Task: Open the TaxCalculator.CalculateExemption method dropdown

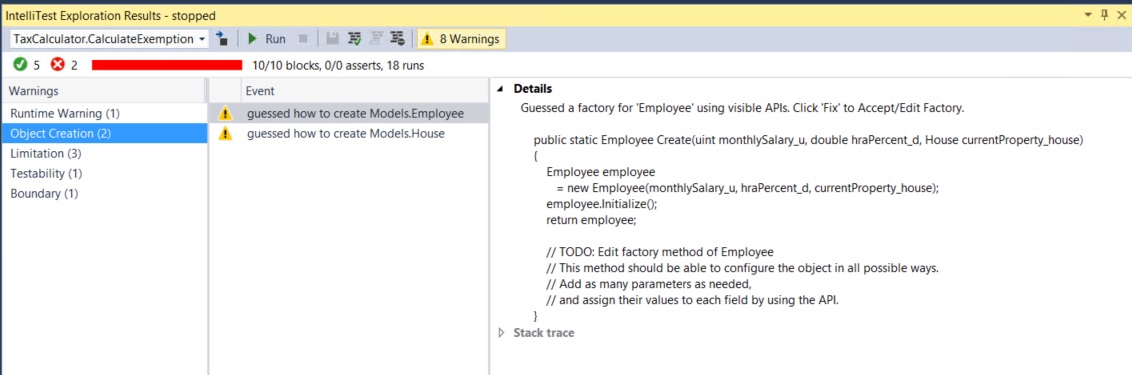Action: (109, 39)
